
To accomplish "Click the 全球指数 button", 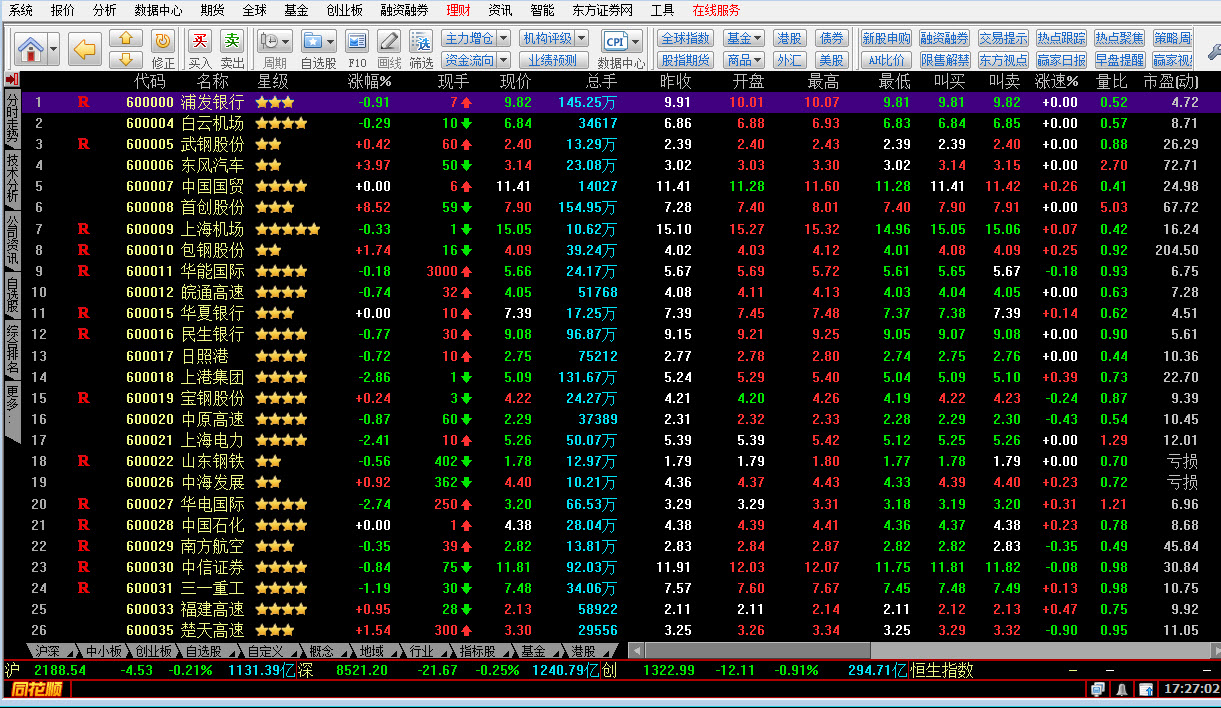I will (685, 38).
